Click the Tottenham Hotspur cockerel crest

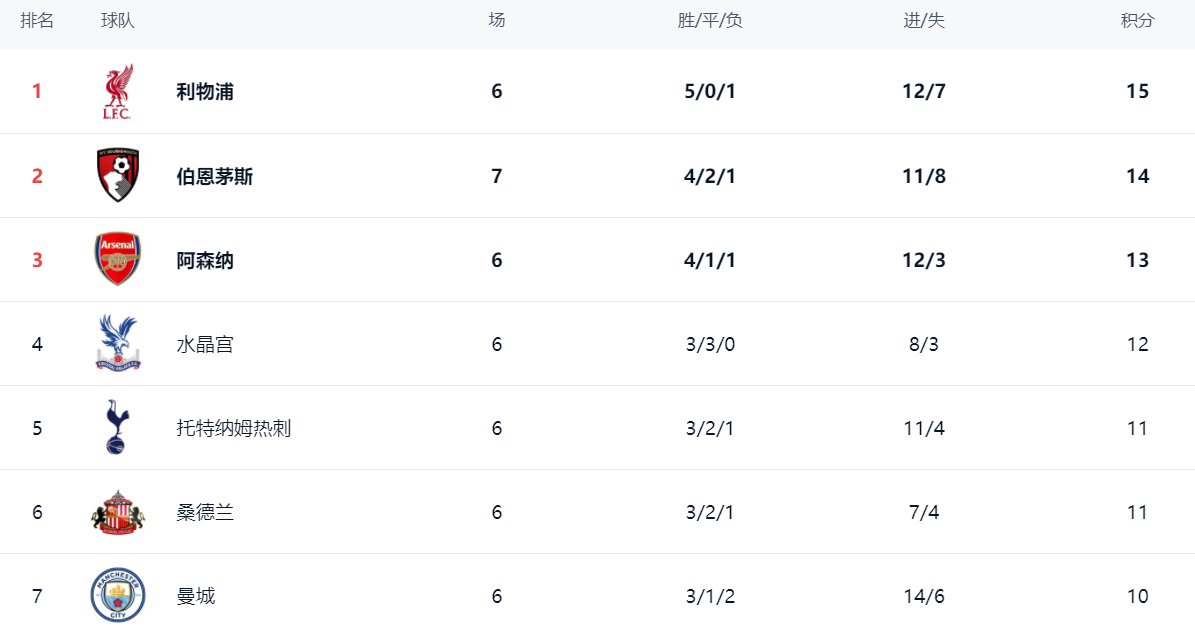click(117, 428)
